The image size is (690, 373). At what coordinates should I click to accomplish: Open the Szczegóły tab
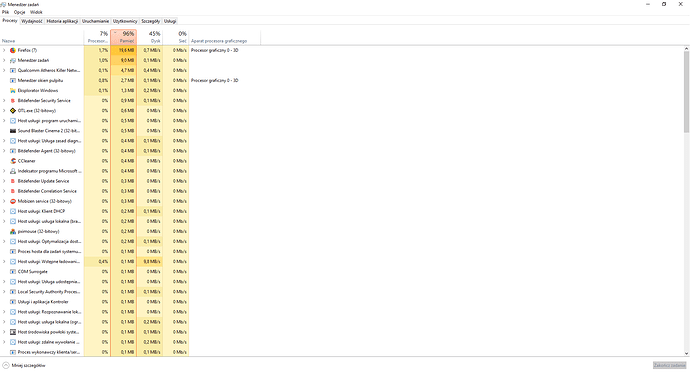(150, 21)
